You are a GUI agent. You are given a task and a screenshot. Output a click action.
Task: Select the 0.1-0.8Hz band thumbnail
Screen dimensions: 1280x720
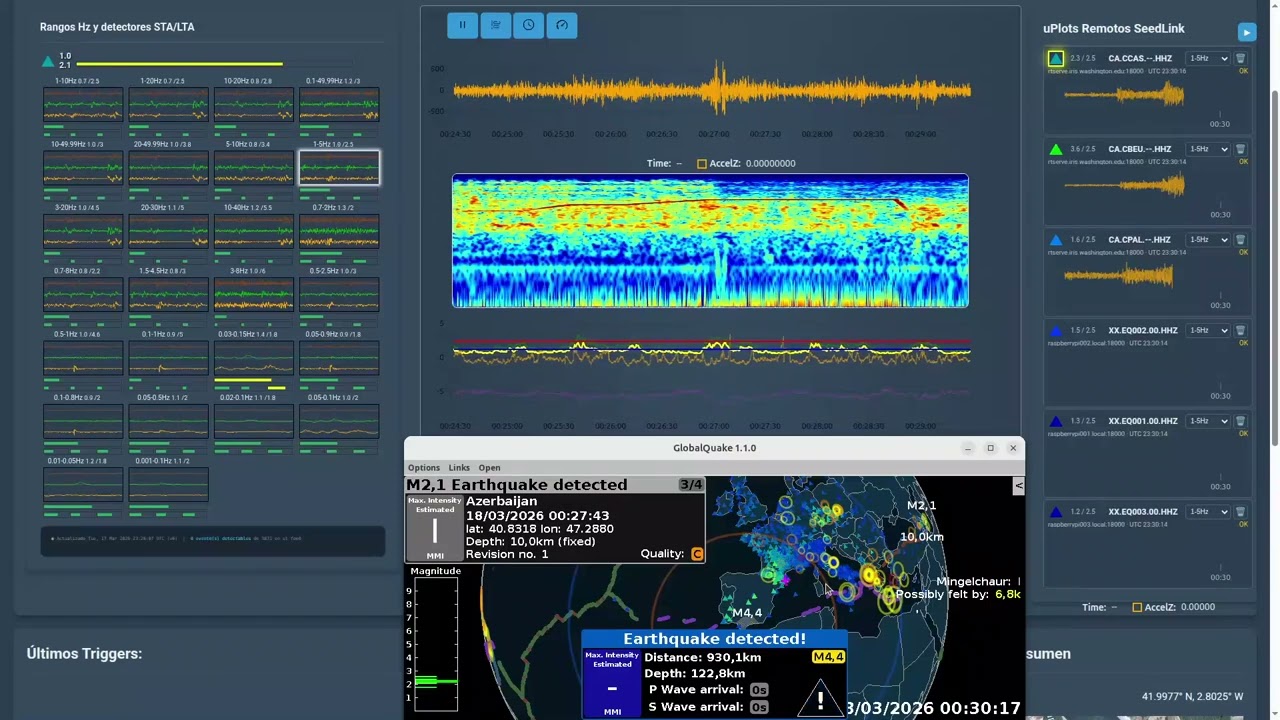tap(83, 421)
